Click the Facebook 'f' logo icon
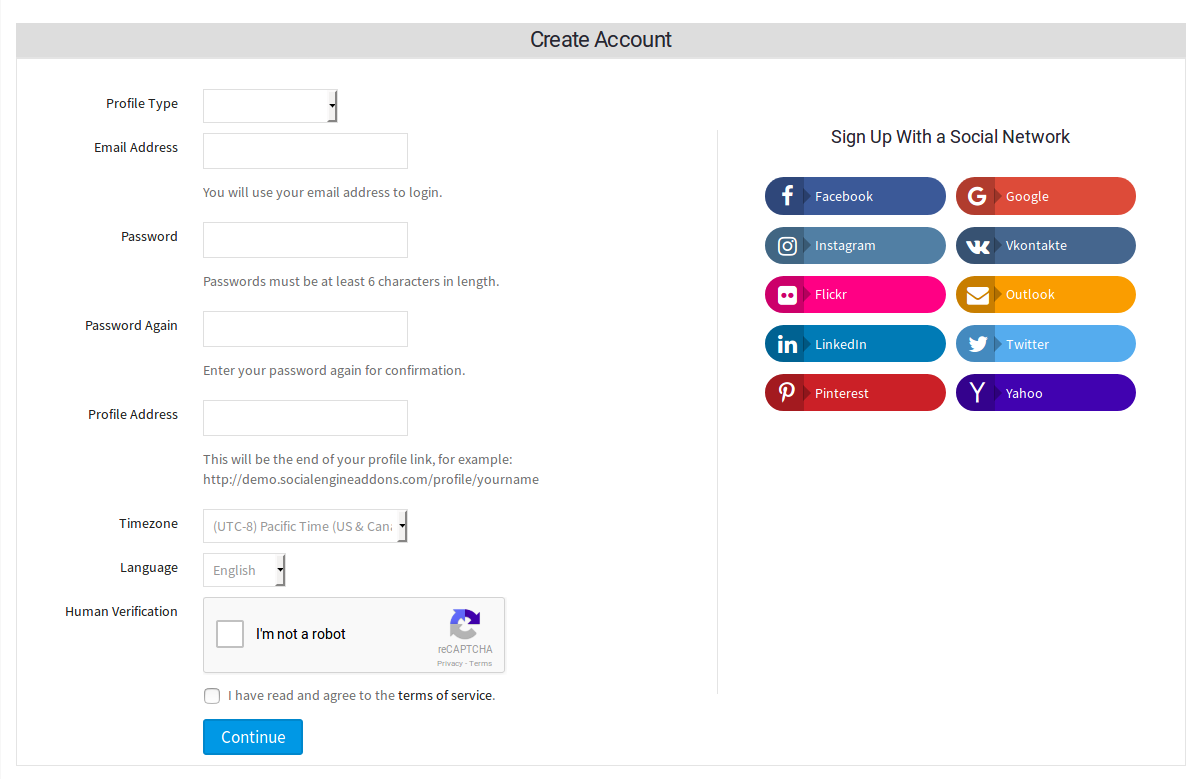 pos(787,196)
